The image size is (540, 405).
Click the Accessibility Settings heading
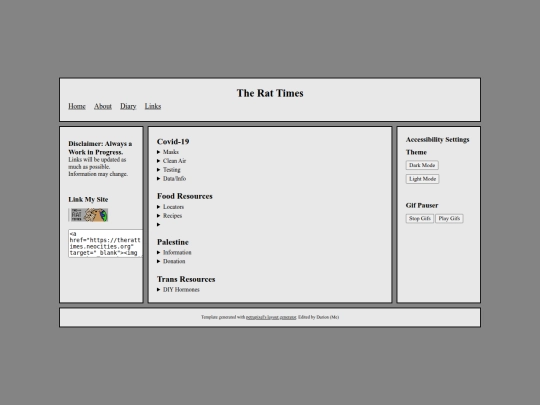(x=437, y=139)
